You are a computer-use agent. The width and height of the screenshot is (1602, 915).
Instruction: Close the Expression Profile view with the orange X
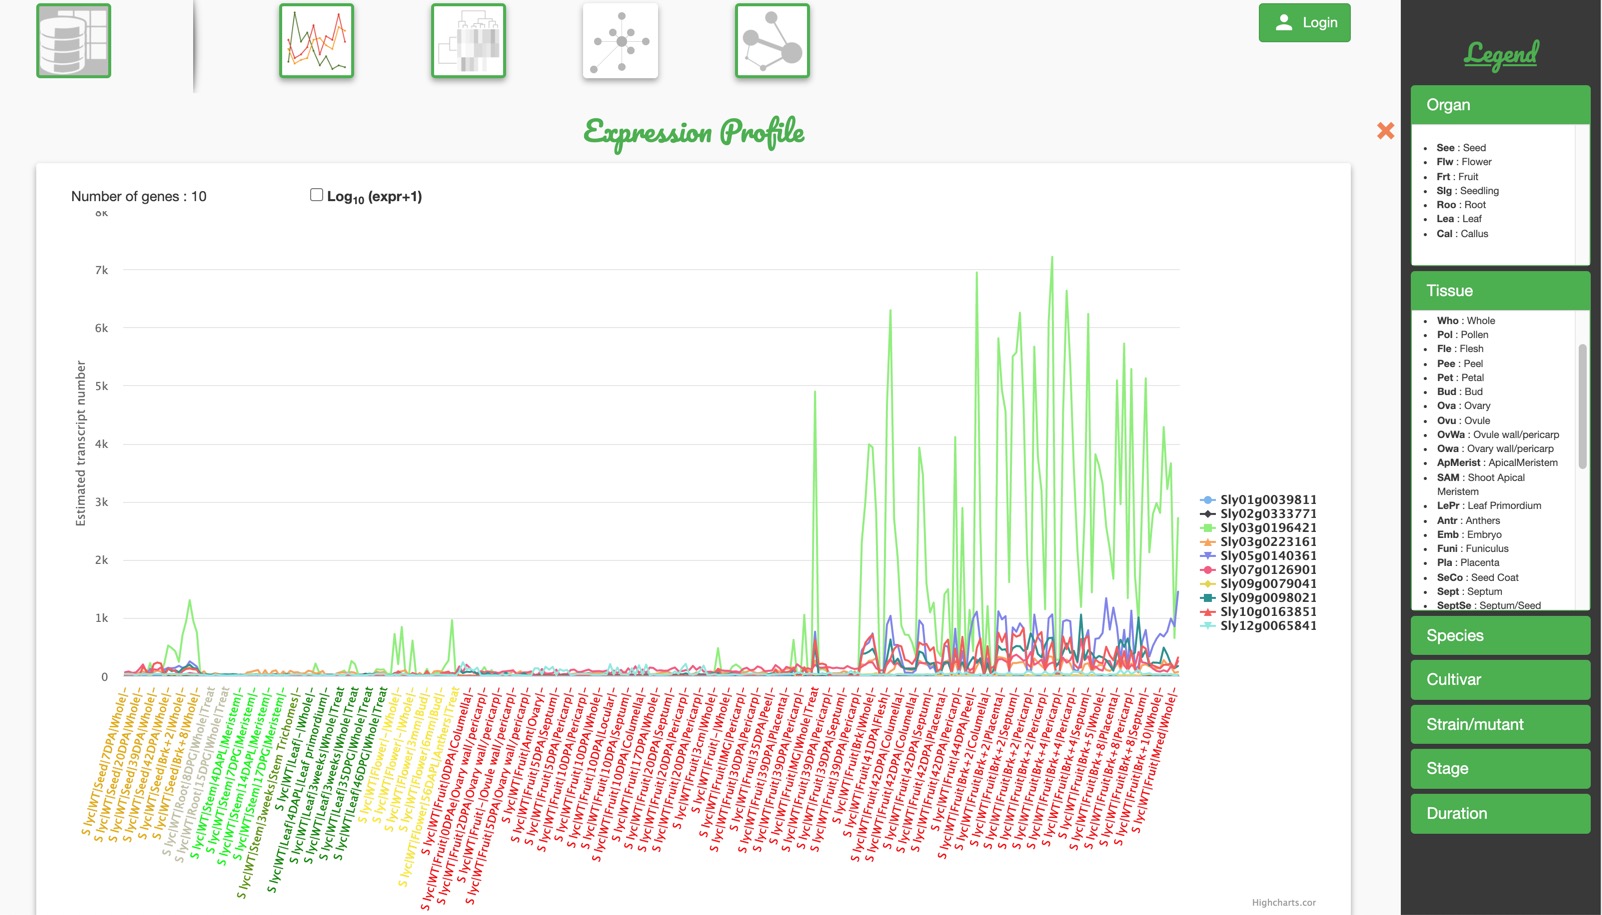tap(1385, 130)
